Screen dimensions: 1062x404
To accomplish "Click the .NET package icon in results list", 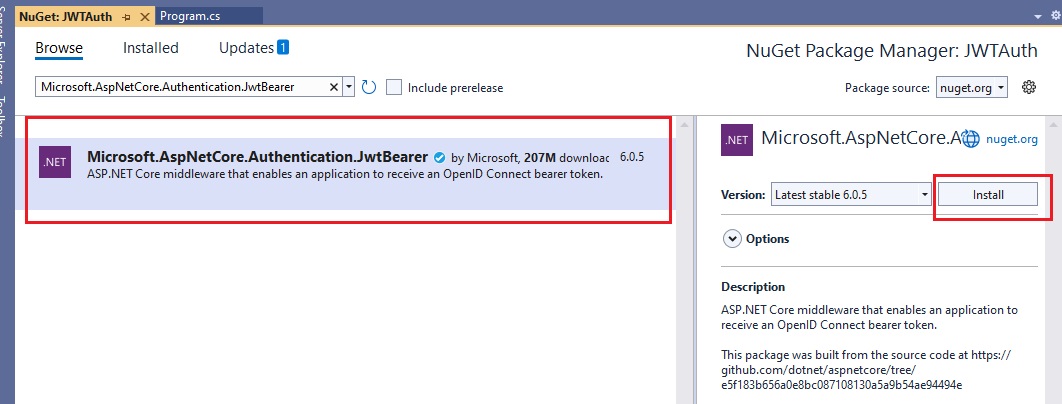I will click(56, 162).
